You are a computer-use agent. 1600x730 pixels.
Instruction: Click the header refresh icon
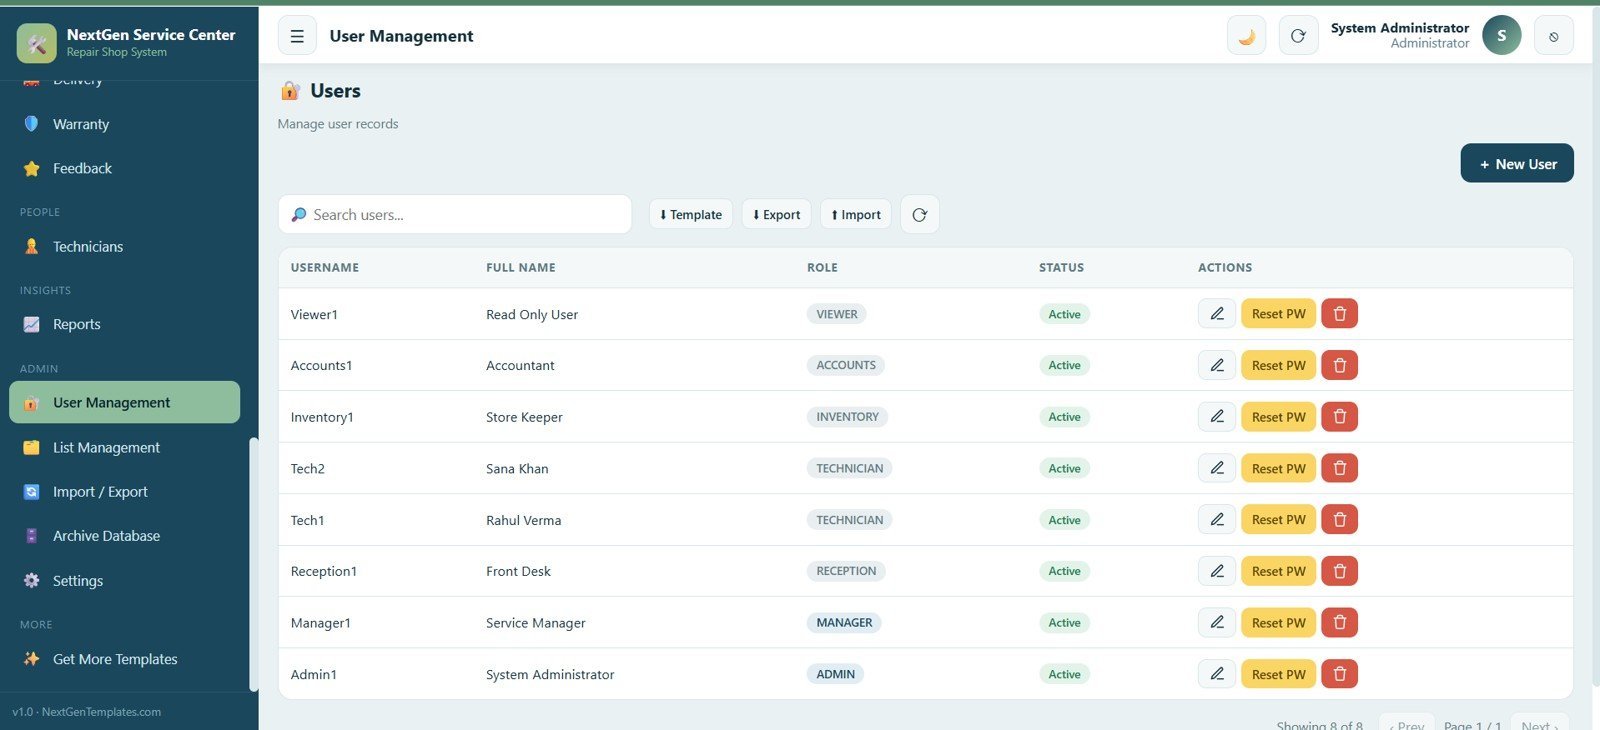[x=1298, y=36]
